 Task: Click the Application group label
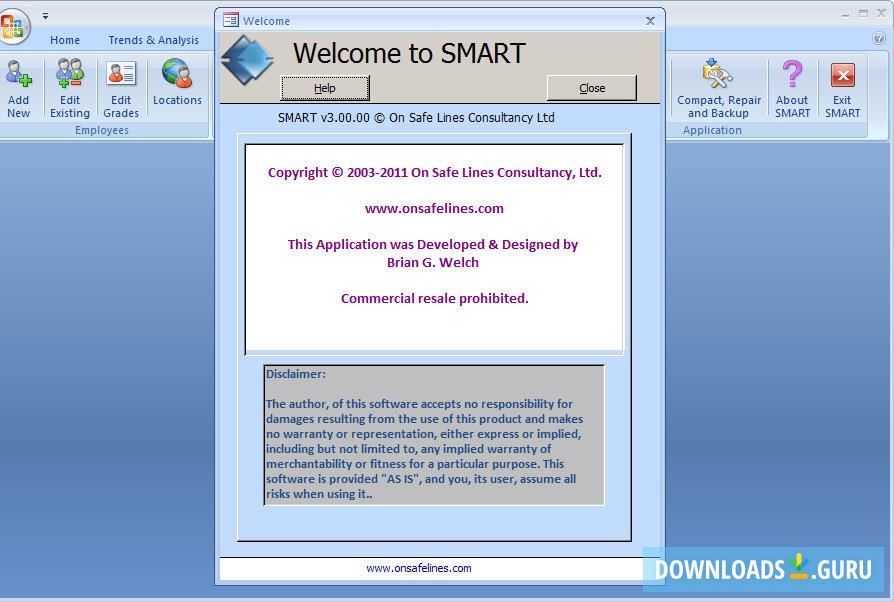(x=712, y=130)
